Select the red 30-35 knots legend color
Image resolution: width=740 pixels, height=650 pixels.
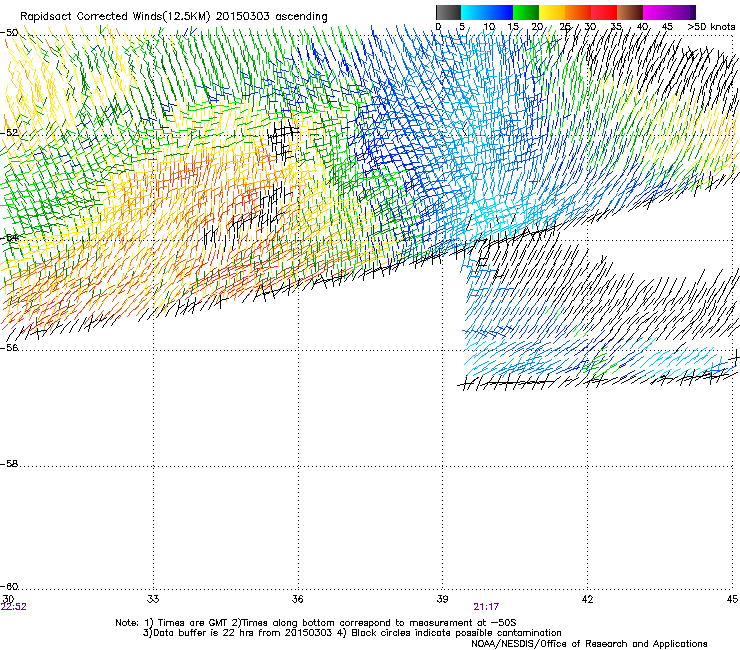pyautogui.click(x=604, y=12)
